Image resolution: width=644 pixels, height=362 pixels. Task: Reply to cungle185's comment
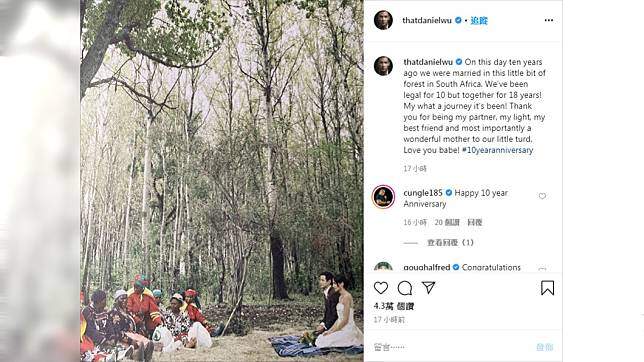tap(475, 222)
